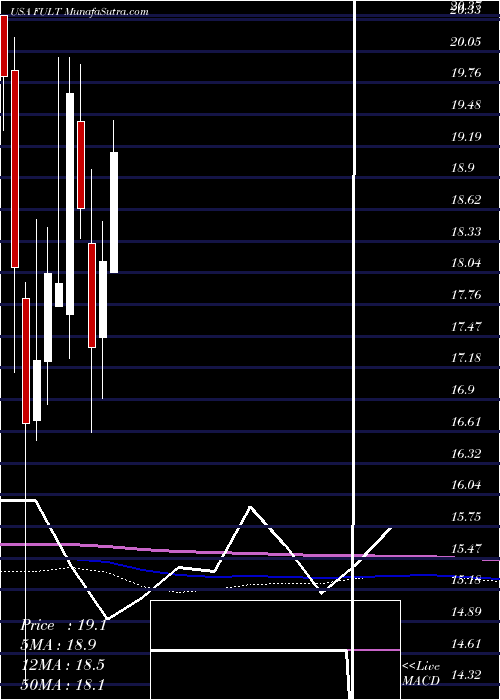Click the 15.47 price axis label
Screen dimensions: 500x700
pos(466,548)
